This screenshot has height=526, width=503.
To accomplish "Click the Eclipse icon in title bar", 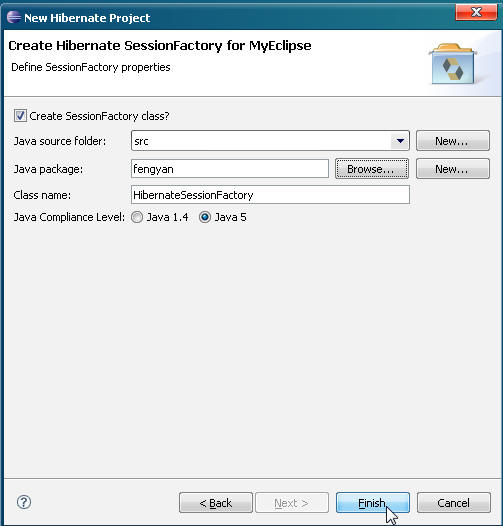I will [x=14, y=17].
